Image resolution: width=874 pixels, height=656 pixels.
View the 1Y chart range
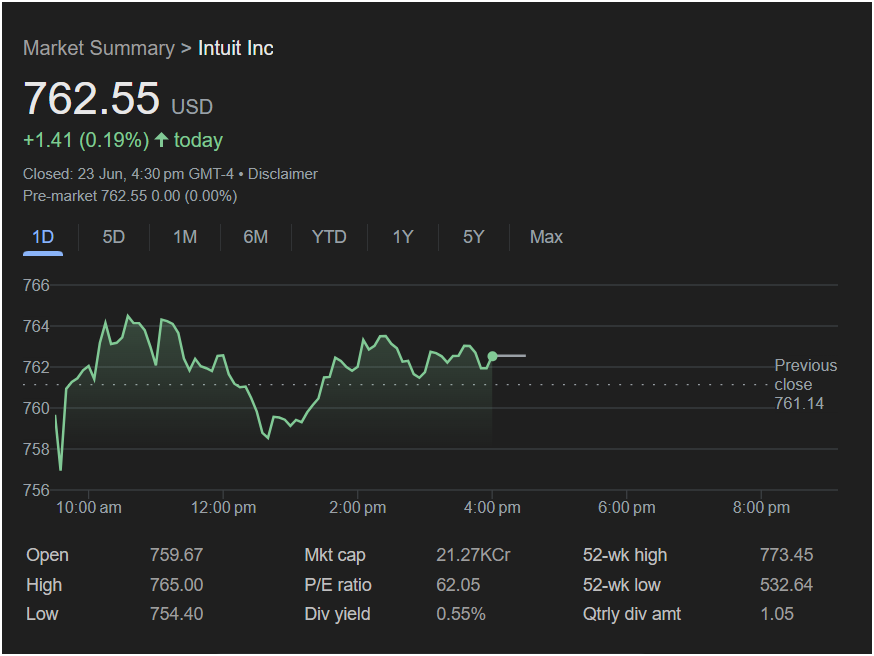403,237
